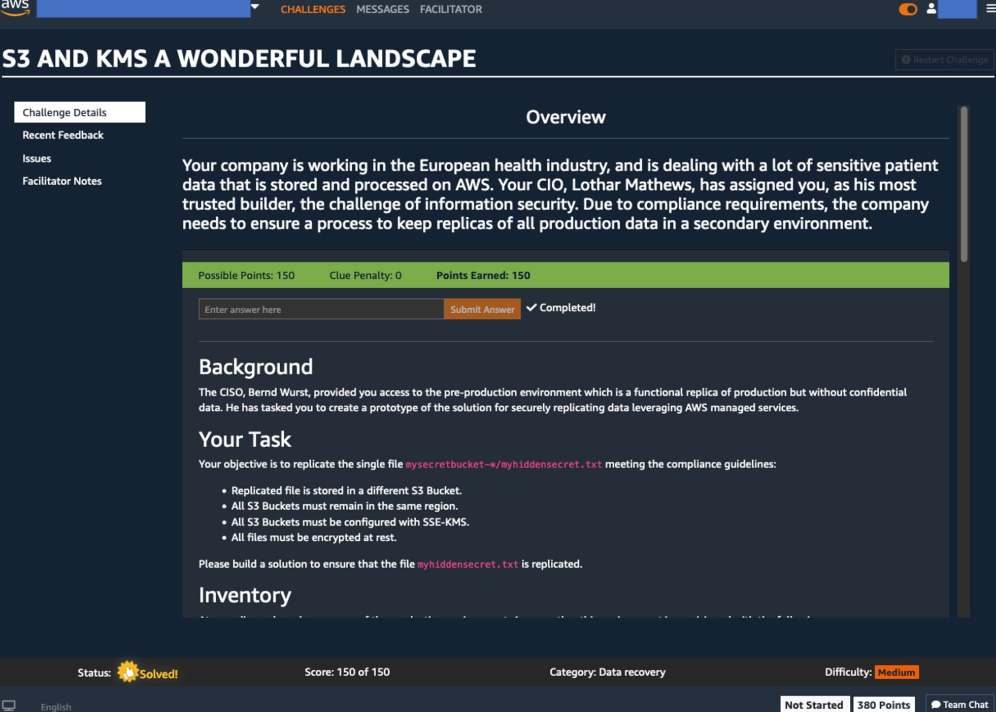This screenshot has height=712, width=996.
Task: Click bullet about SSE-KMS configuration
Action: click(350, 522)
